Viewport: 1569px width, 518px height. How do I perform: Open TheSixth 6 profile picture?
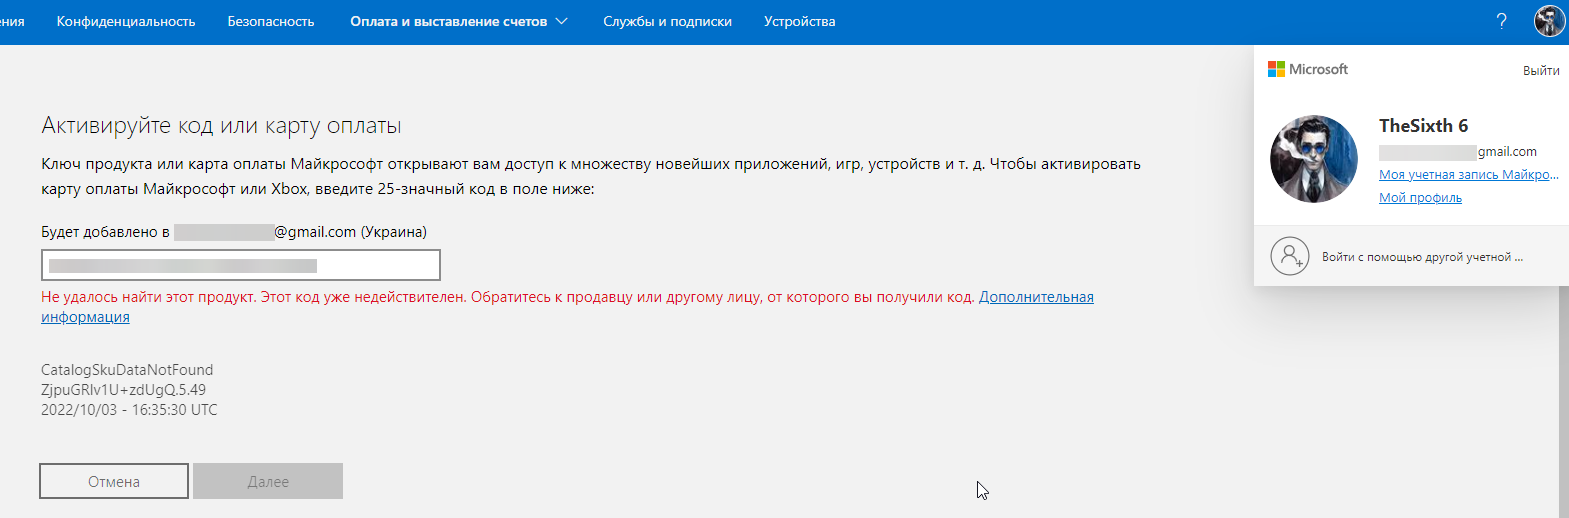coord(1314,159)
